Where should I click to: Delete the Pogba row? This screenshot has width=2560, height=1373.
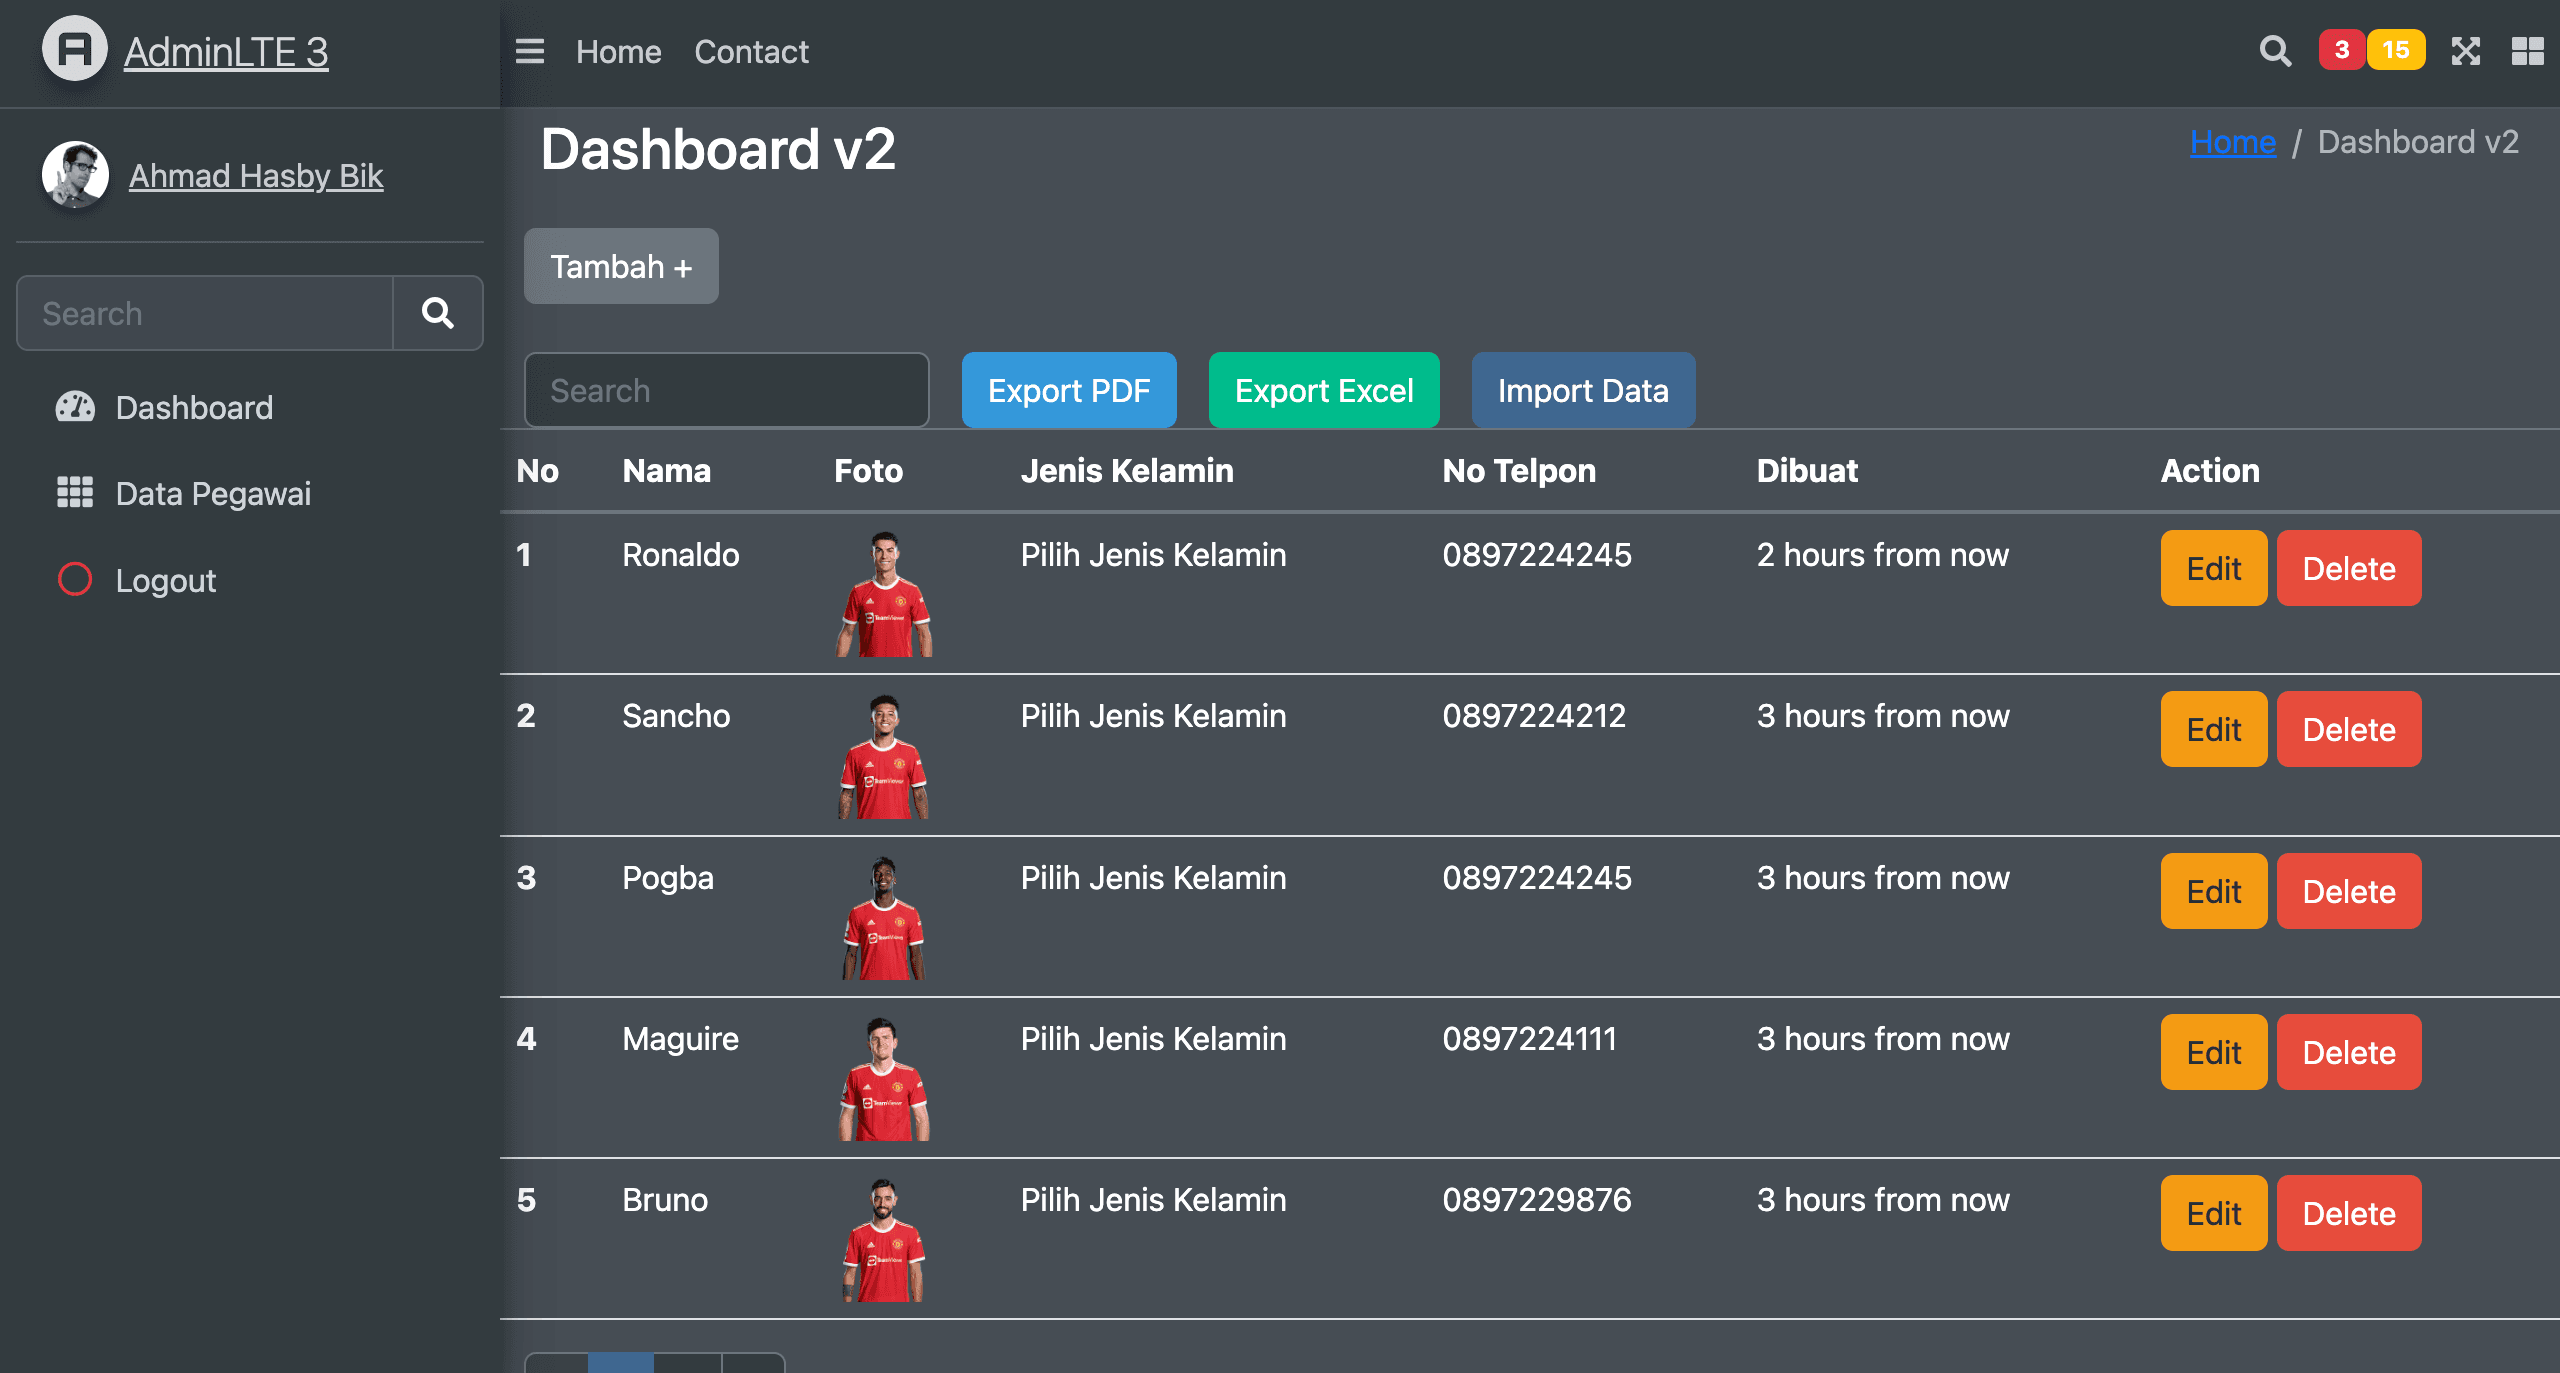(x=2349, y=891)
